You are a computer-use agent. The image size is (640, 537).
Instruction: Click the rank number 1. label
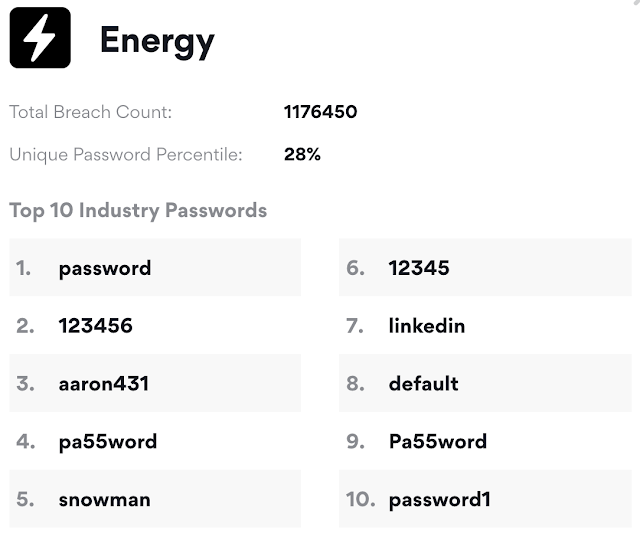click(23, 268)
